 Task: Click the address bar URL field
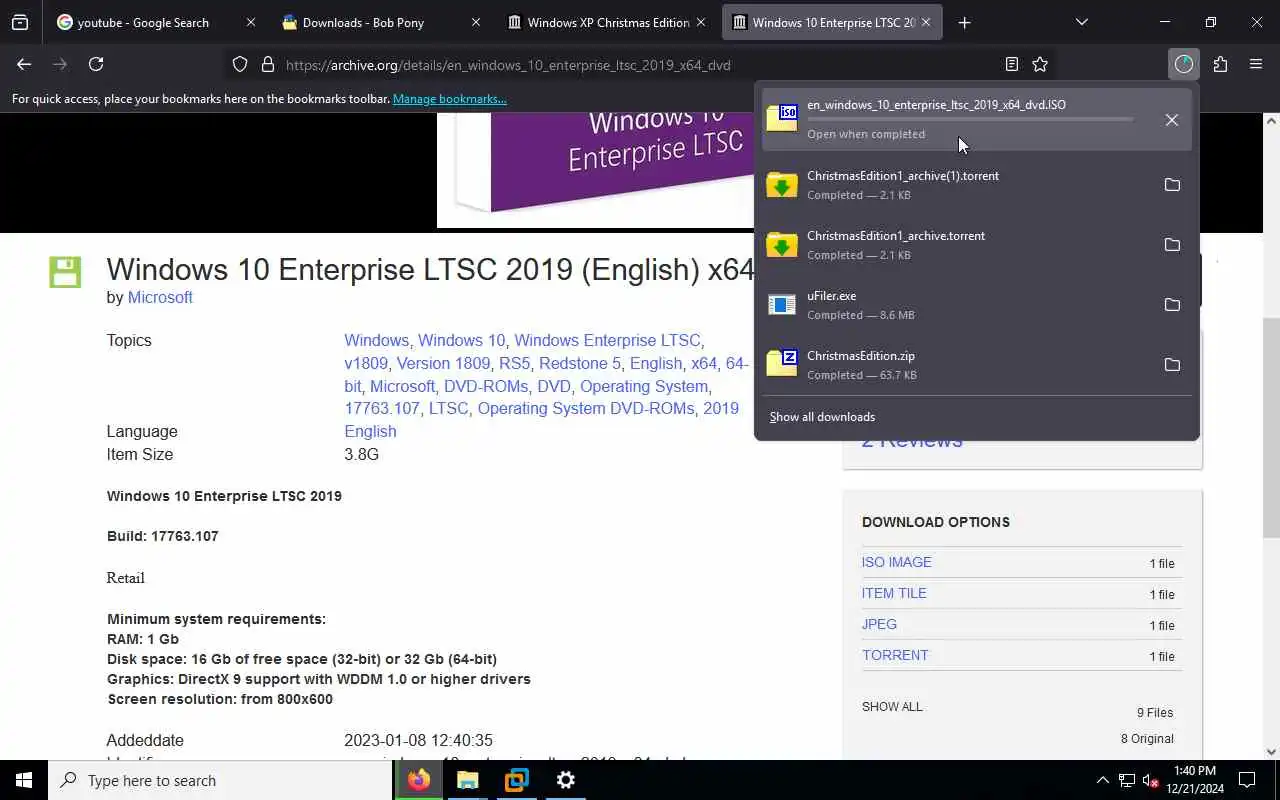pyautogui.click(x=640, y=64)
